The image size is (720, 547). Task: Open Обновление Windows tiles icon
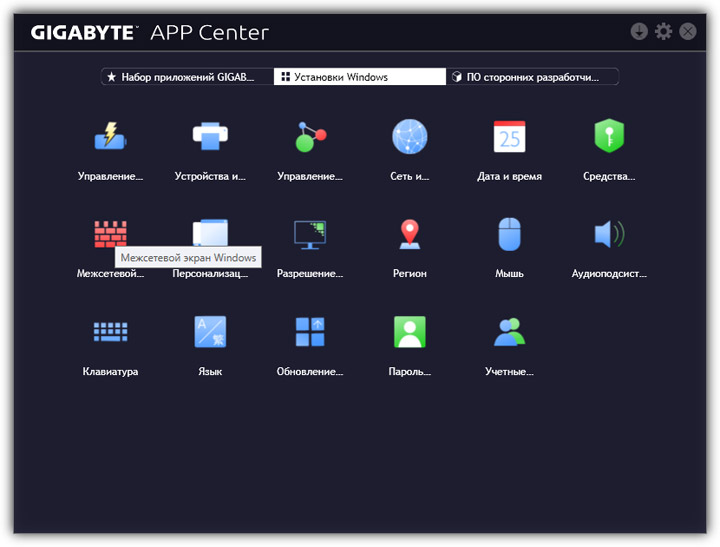pyautogui.click(x=310, y=332)
